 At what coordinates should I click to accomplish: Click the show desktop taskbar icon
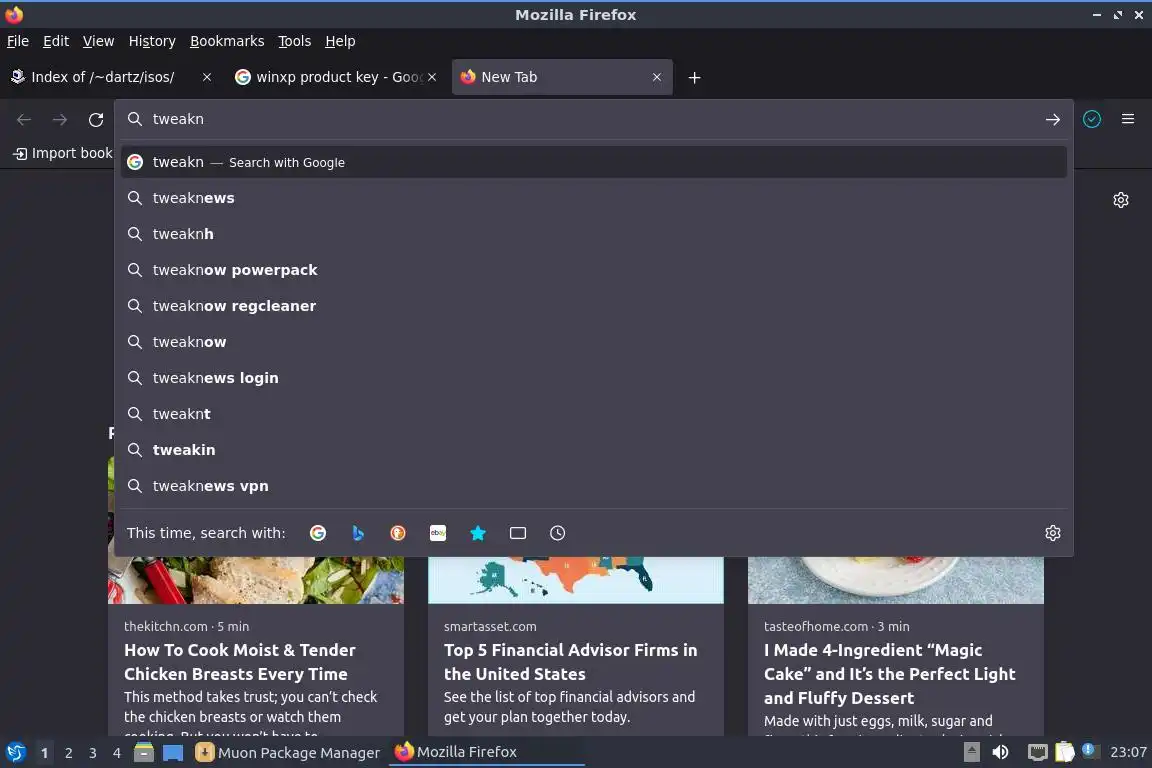[173, 753]
